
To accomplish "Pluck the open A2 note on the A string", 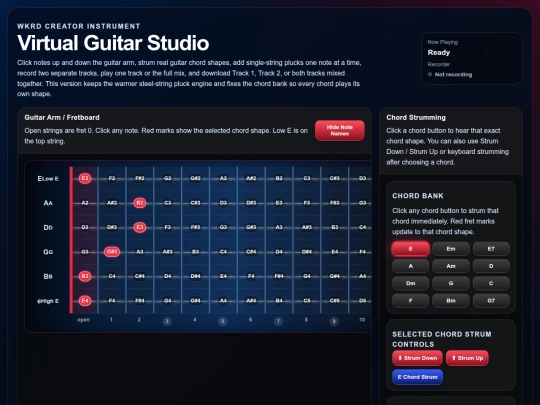I will (x=85, y=203).
